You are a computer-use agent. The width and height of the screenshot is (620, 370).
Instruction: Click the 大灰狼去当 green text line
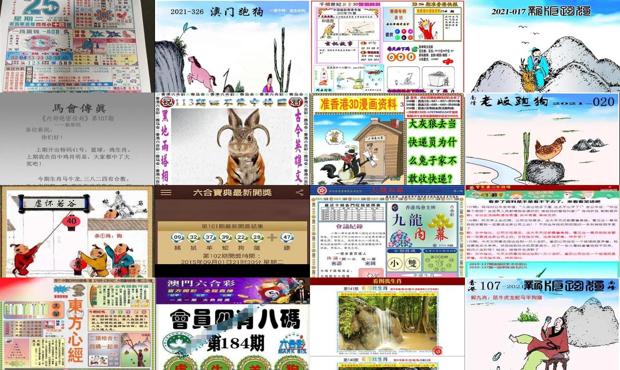[x=432, y=124]
